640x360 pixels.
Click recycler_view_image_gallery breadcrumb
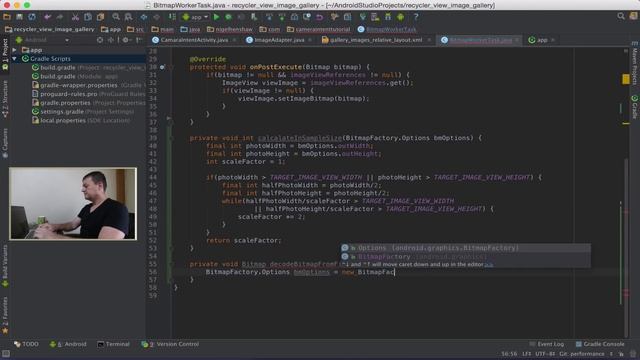(50, 29)
